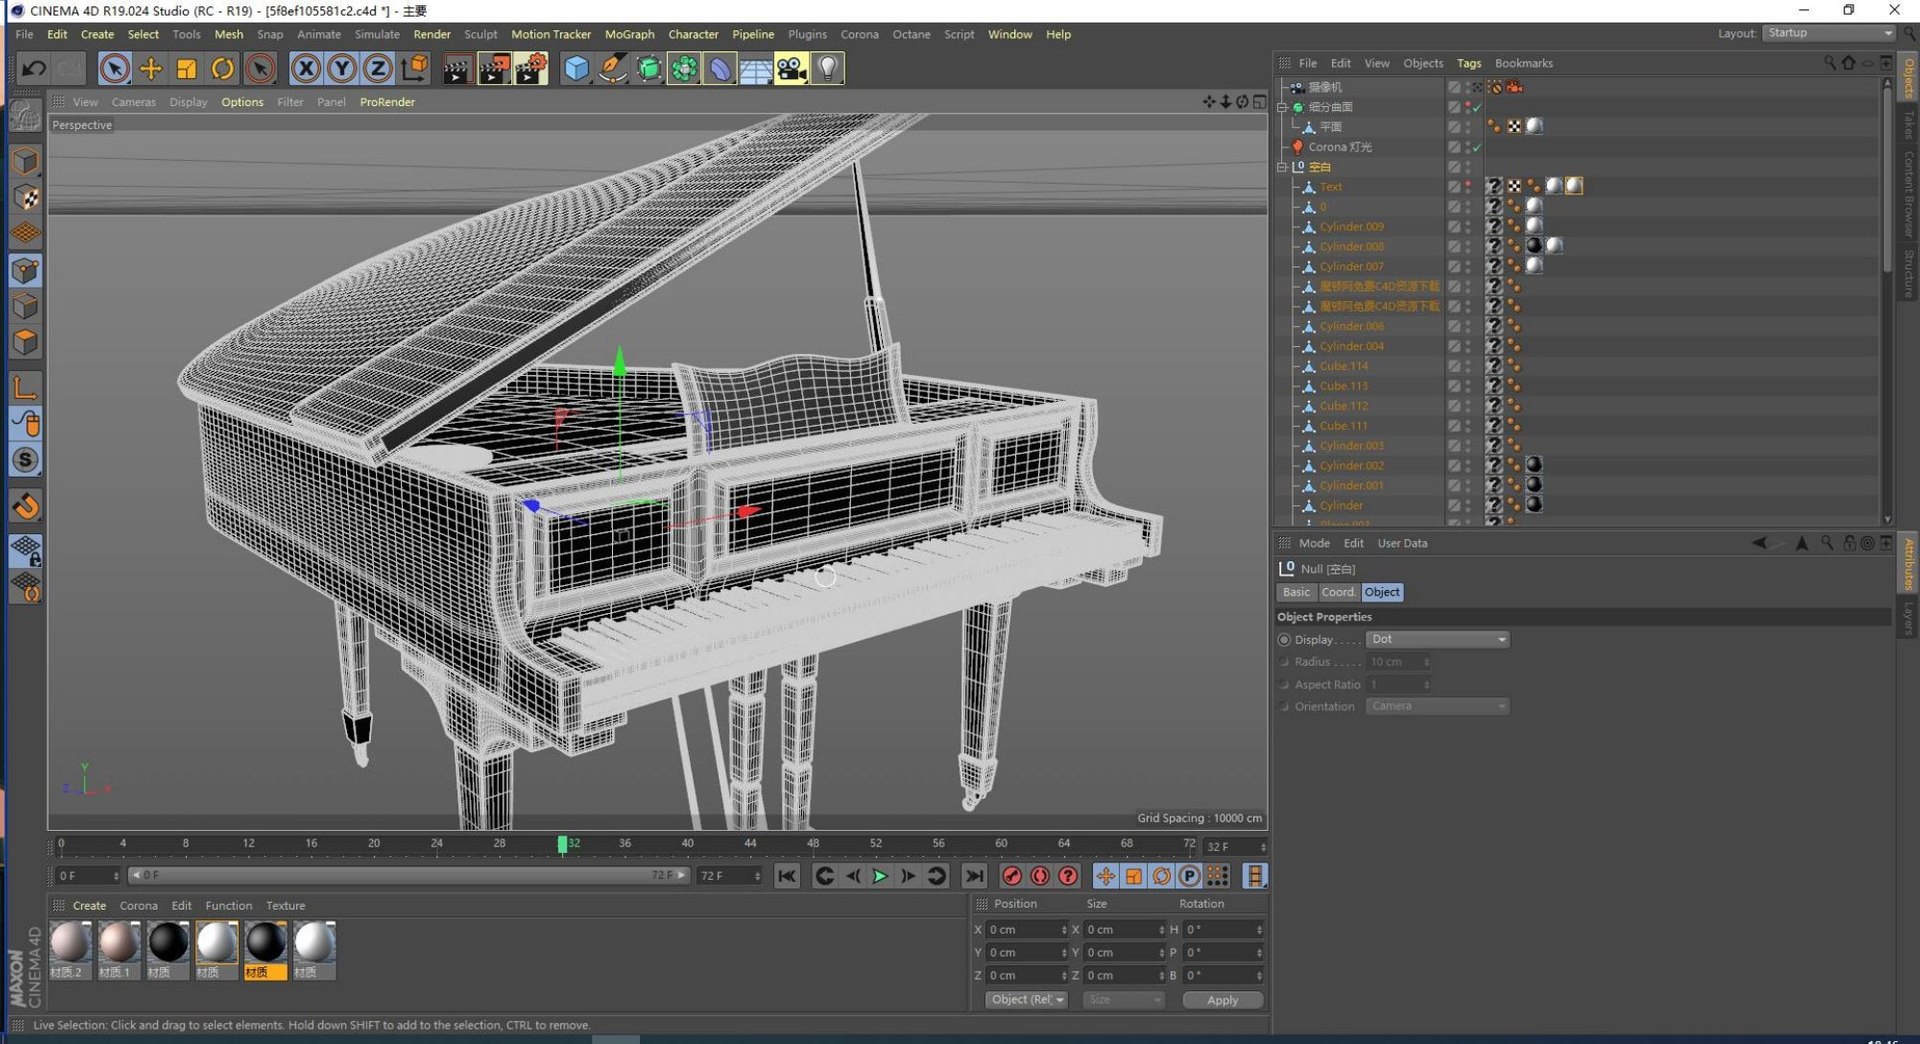Add a Cube primitive object
Screen dimensions: 1920x1044
[577, 68]
